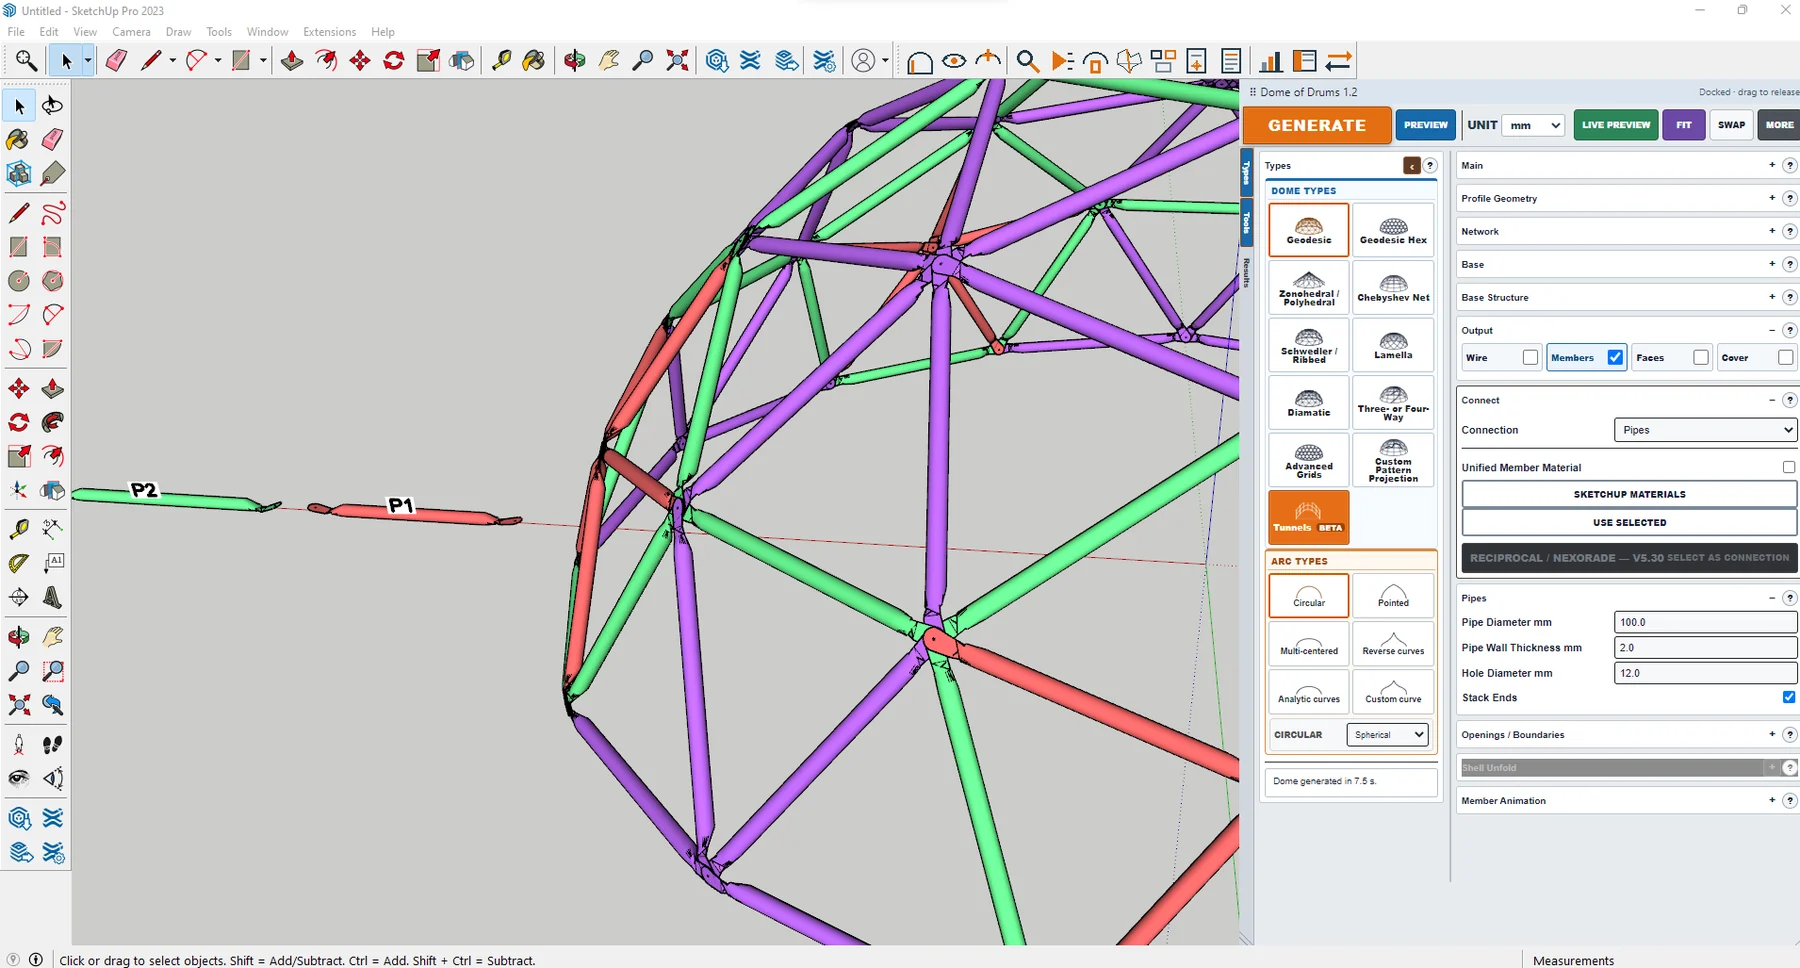
Task: Toggle the Stack Ends checkbox
Action: [x=1788, y=697]
